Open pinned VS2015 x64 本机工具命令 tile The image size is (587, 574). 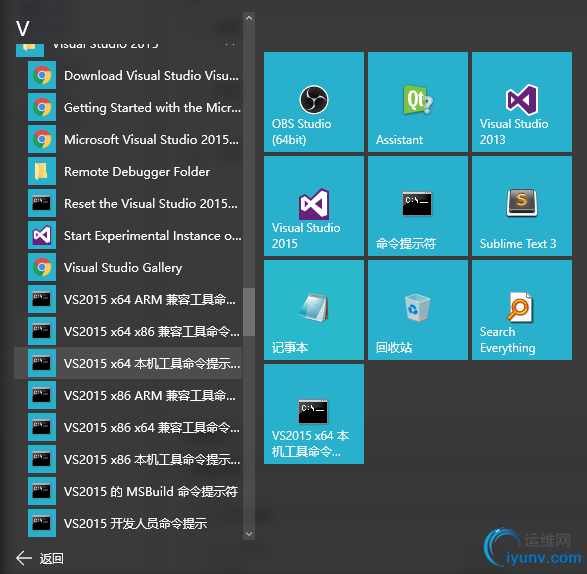point(314,414)
